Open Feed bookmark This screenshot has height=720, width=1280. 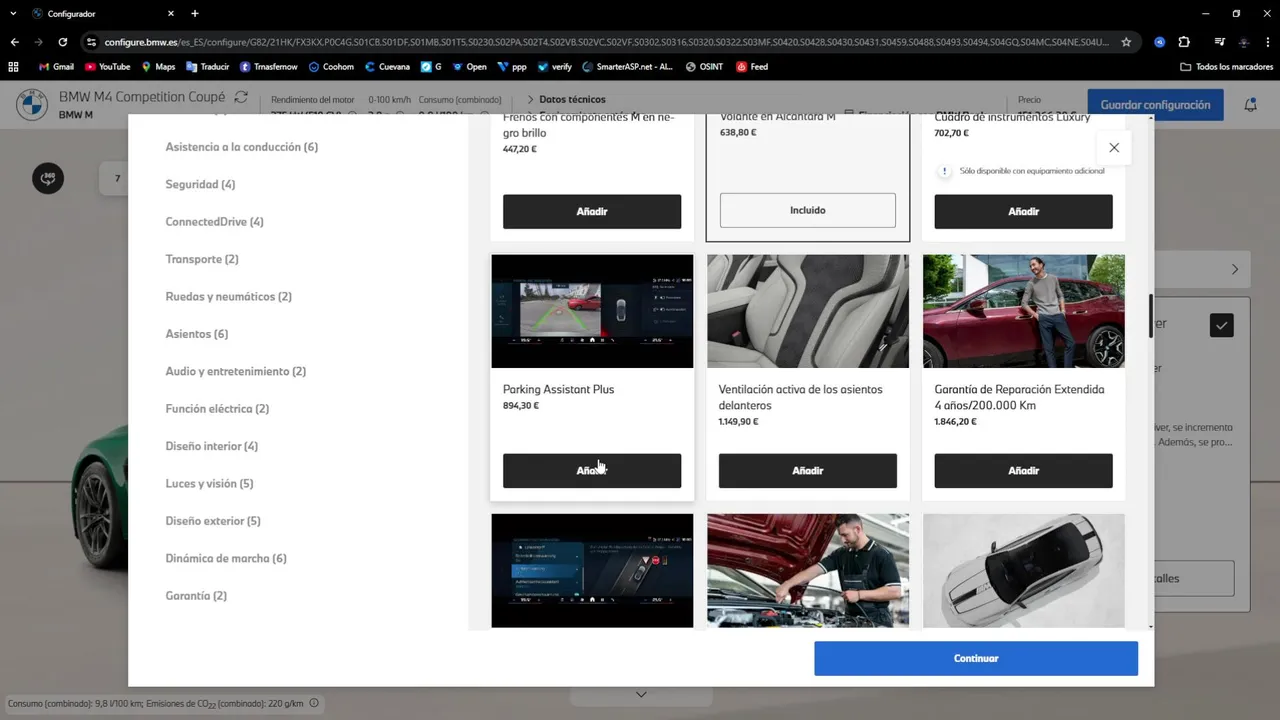pos(753,67)
